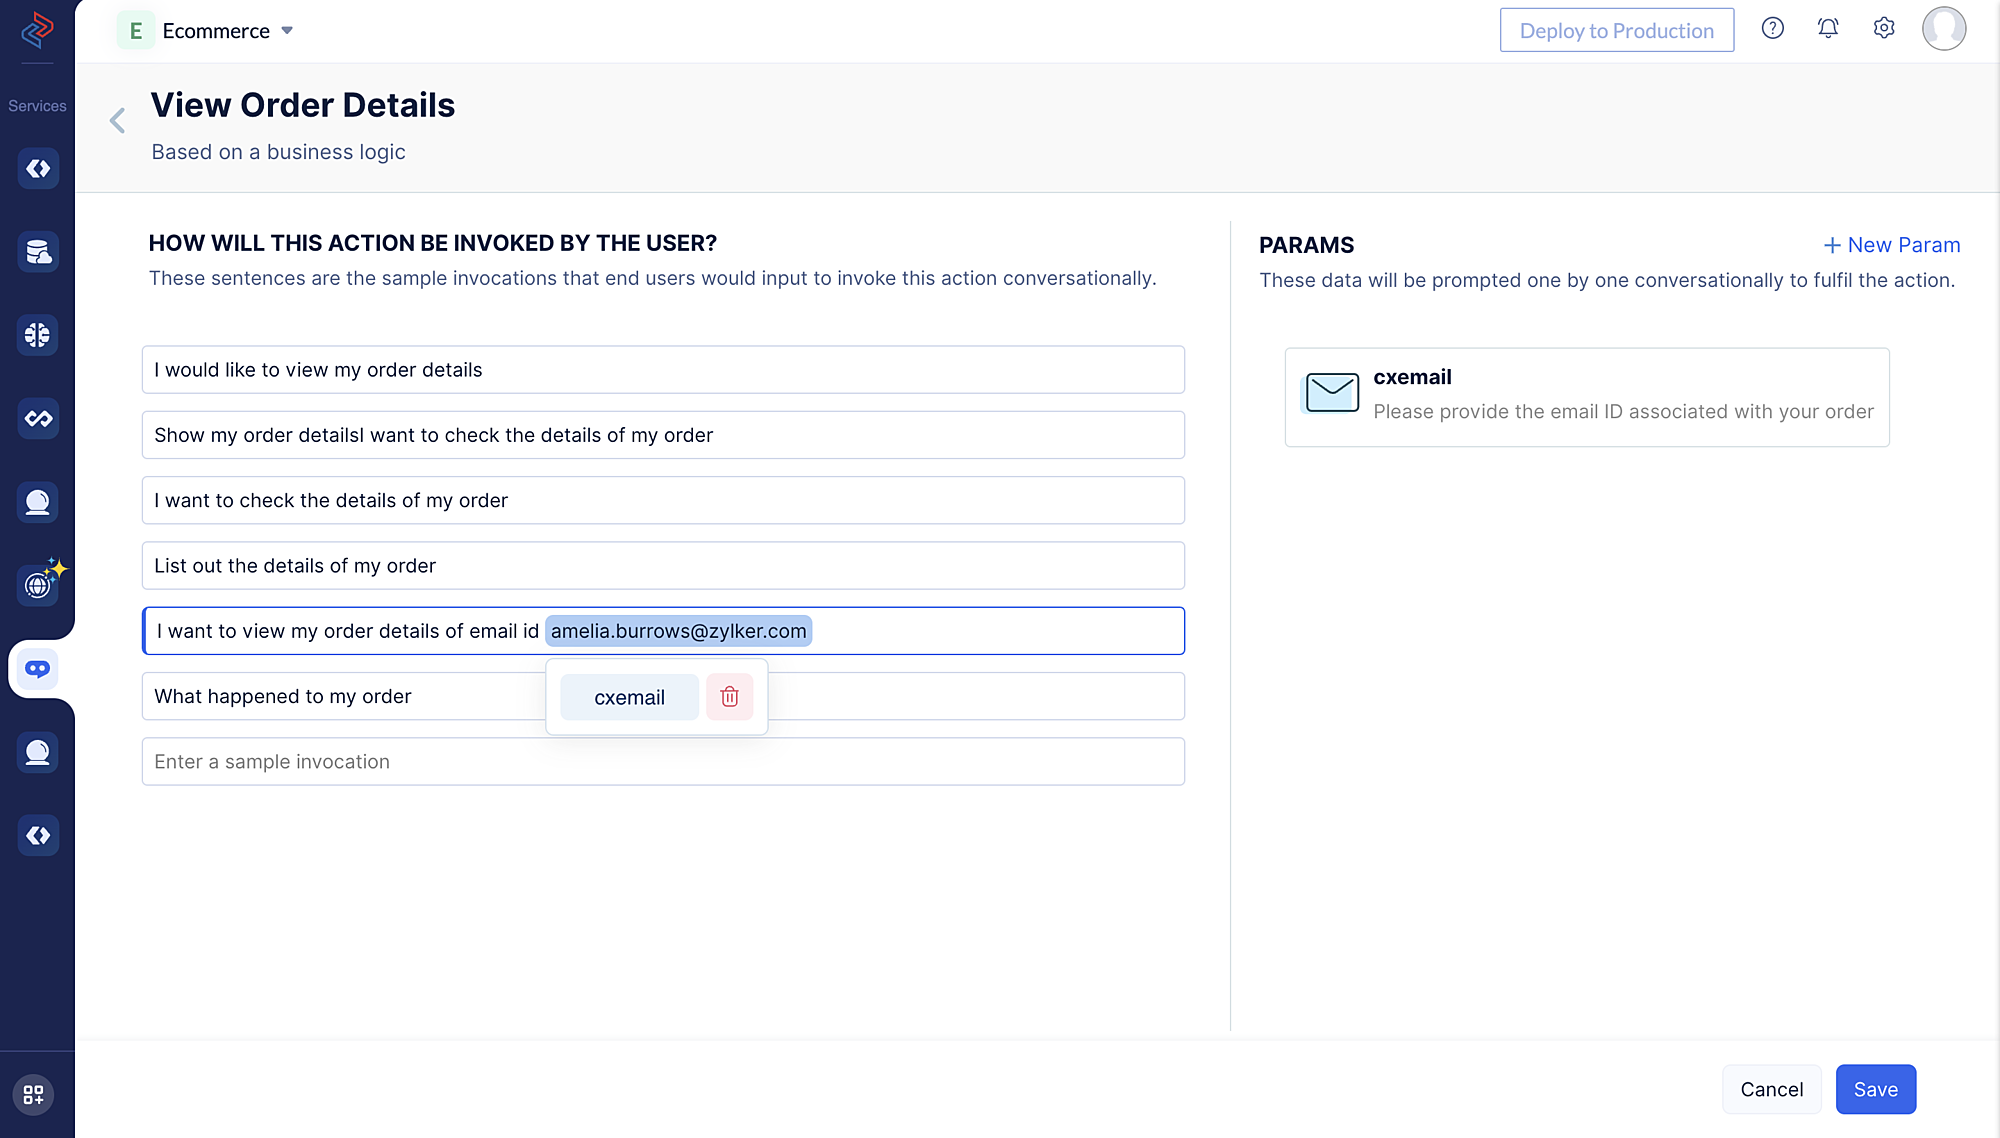
Task: Open notifications bell icon
Action: (1827, 29)
